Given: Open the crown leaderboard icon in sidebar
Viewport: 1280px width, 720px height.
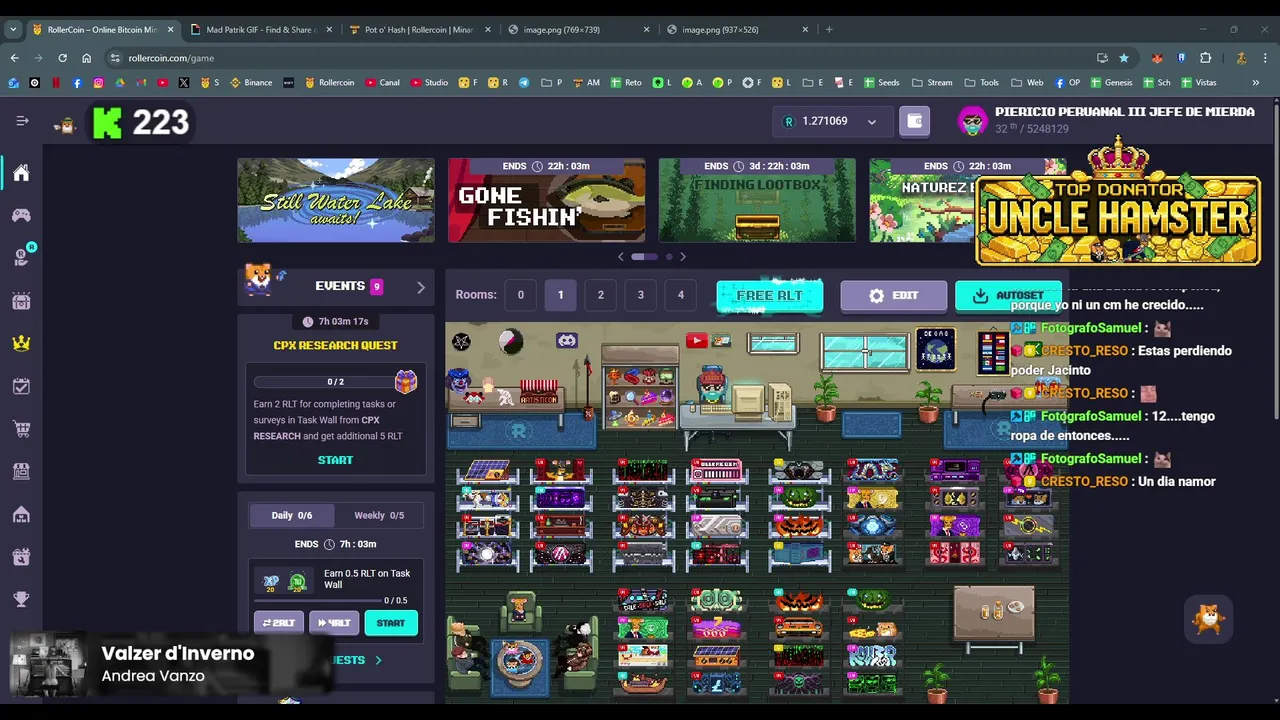Looking at the screenshot, I should (21, 343).
